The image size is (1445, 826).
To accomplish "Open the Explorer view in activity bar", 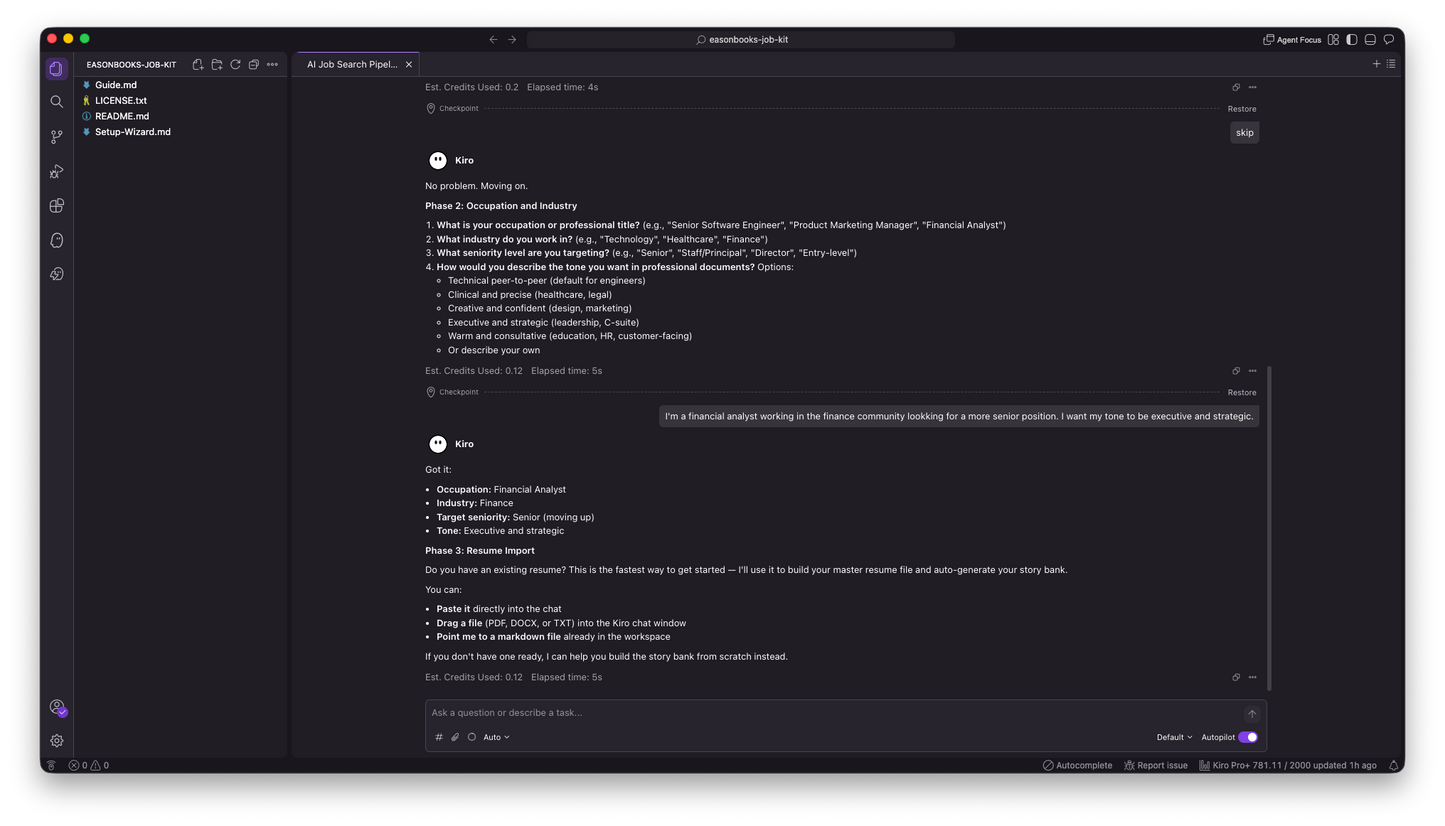I will tap(57, 68).
